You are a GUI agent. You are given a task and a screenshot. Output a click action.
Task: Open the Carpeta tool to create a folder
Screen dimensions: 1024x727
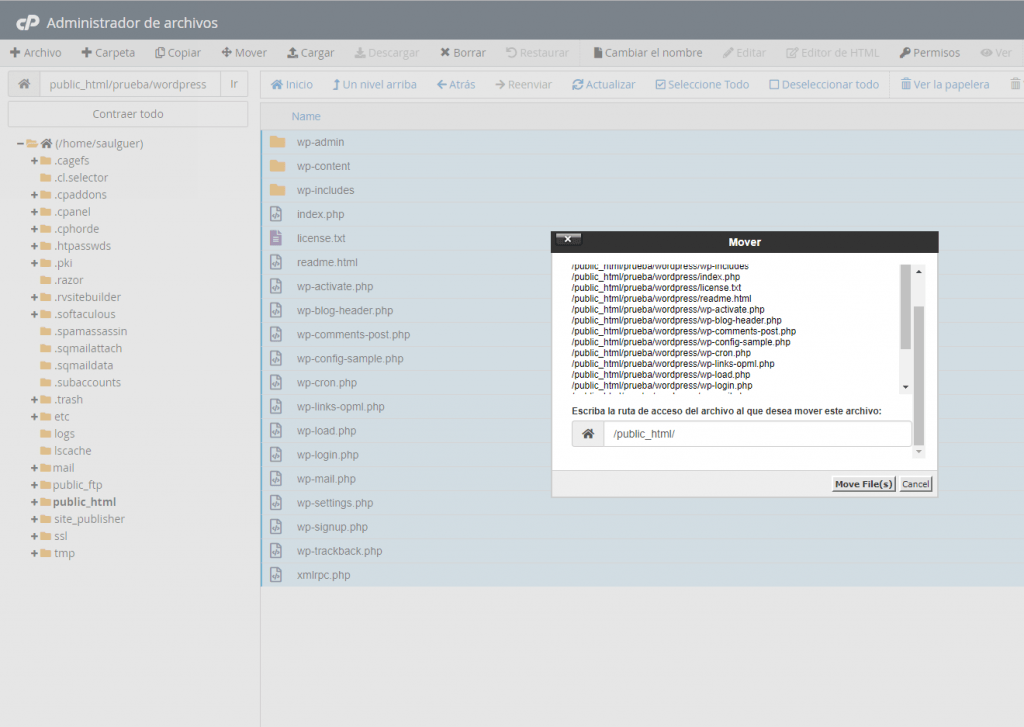[108, 52]
